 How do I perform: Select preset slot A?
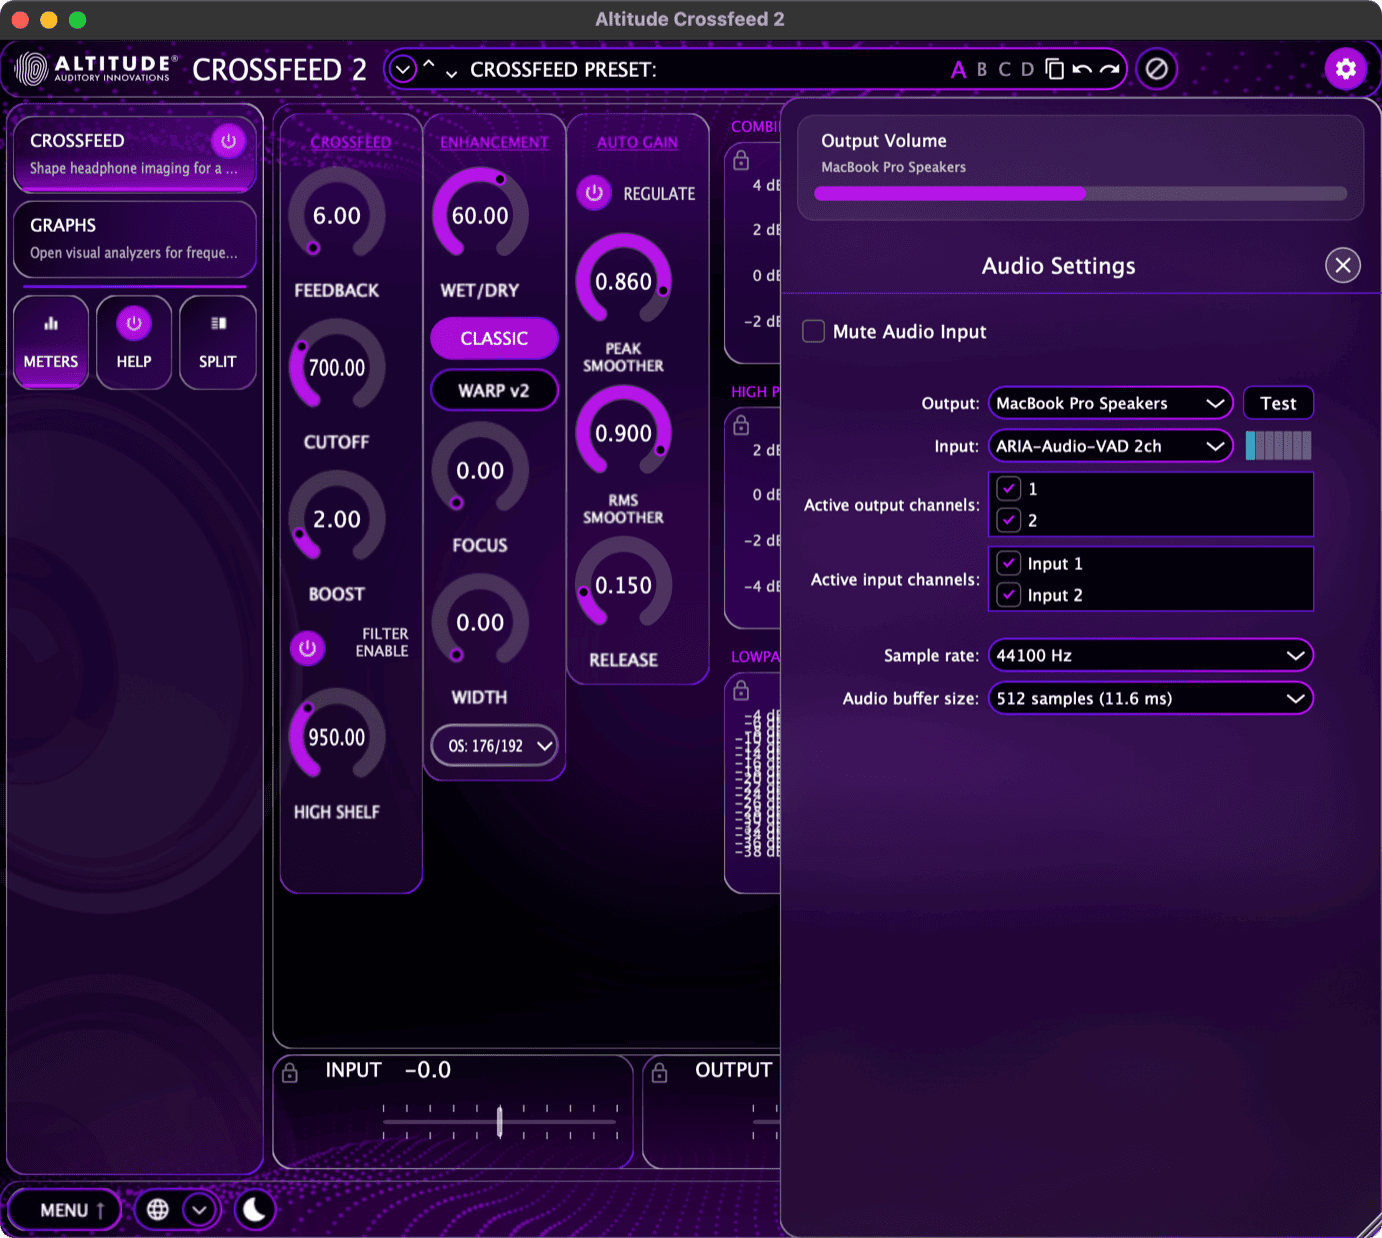pyautogui.click(x=958, y=70)
